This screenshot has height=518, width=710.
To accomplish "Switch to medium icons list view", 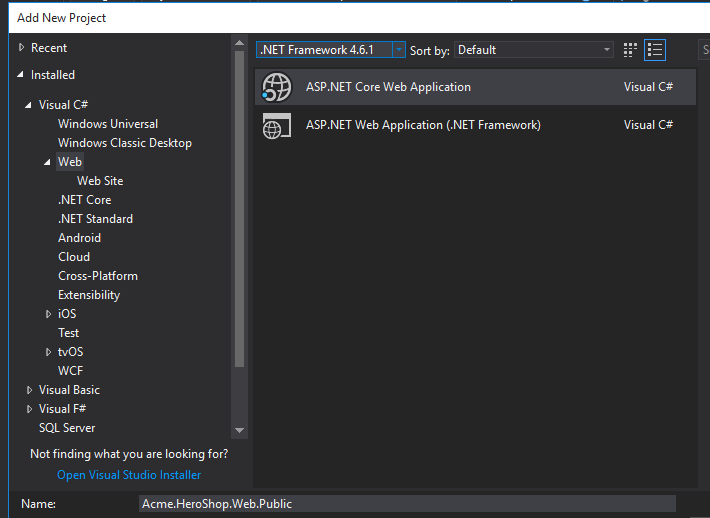I will (655, 50).
